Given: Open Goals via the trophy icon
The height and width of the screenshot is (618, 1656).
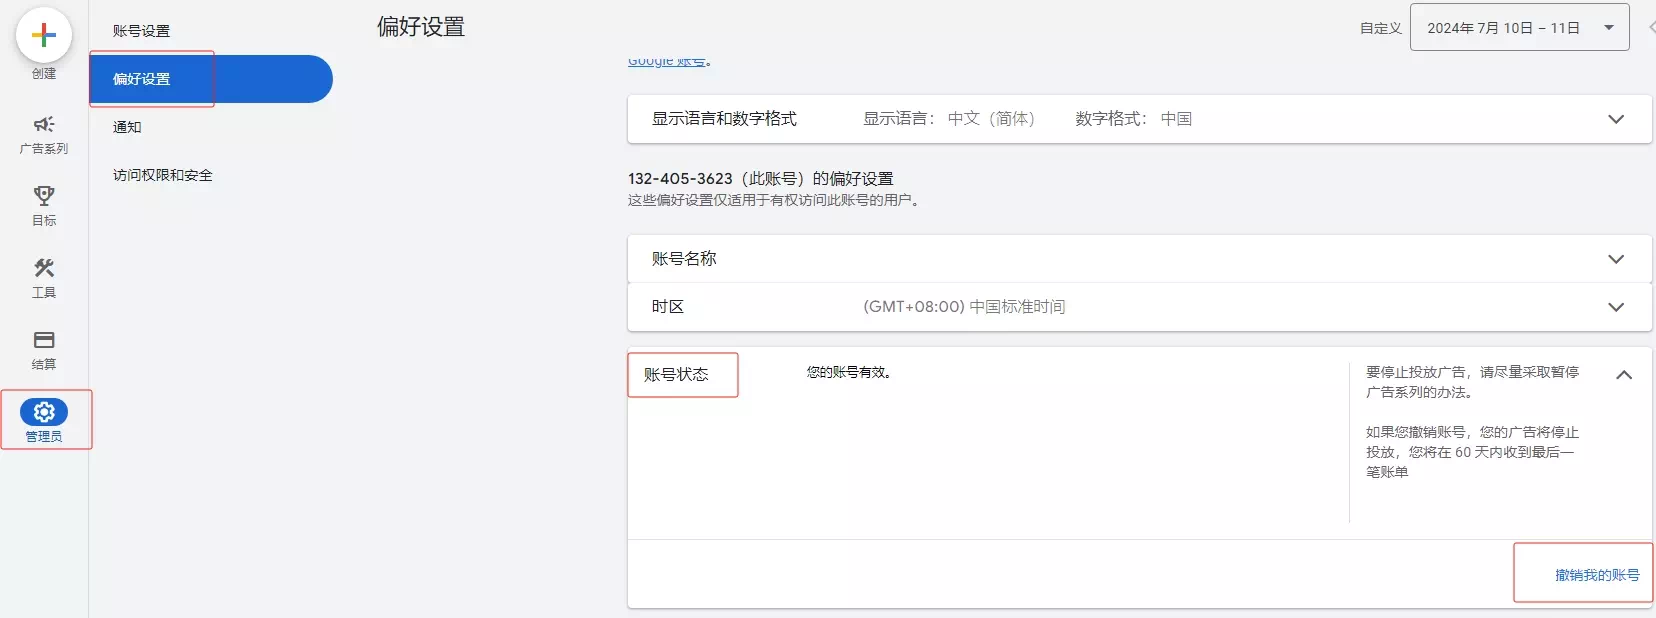Looking at the screenshot, I should [44, 196].
